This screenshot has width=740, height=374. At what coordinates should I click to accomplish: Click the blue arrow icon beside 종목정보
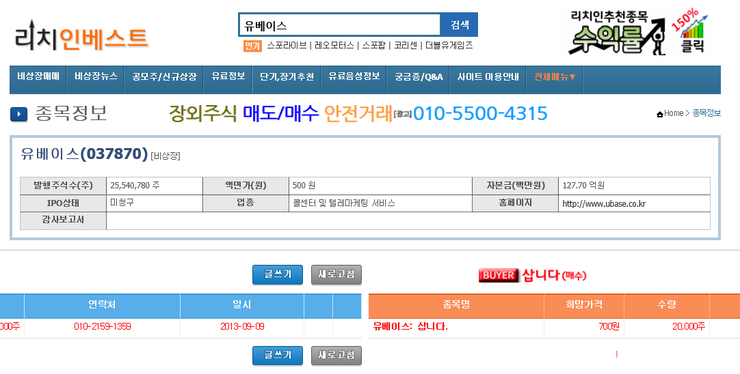(x=19, y=114)
